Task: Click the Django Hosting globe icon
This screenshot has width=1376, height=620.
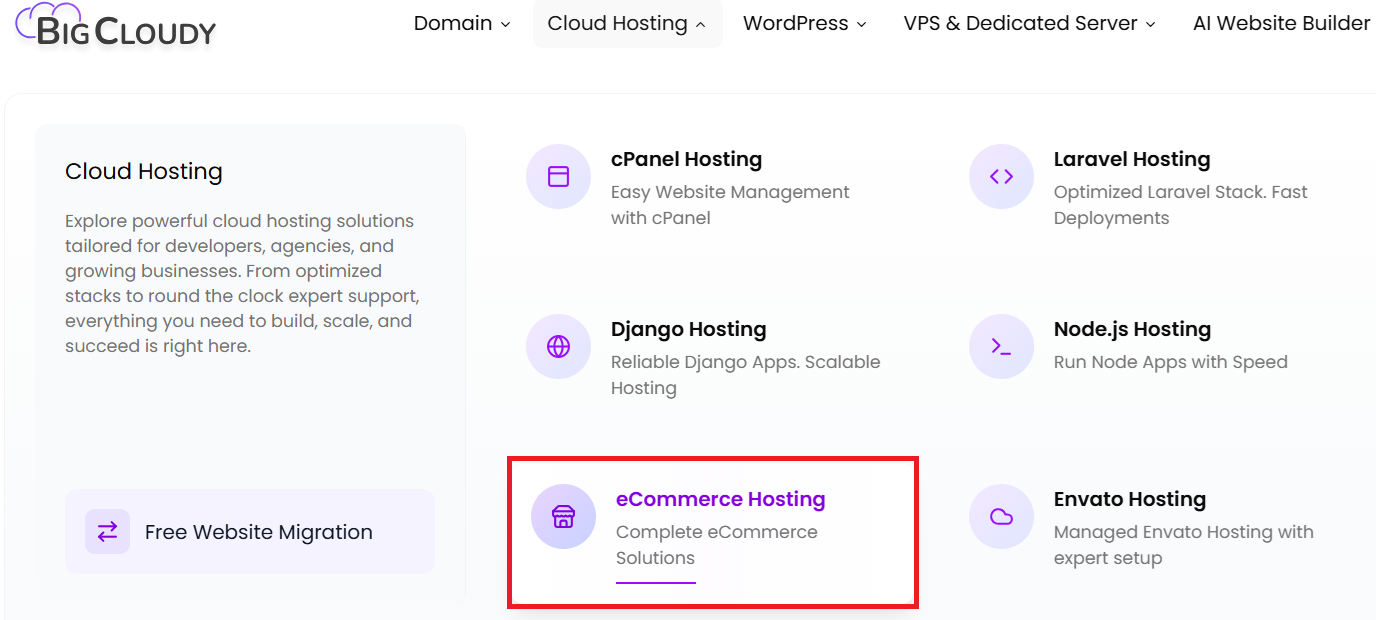Action: (558, 347)
